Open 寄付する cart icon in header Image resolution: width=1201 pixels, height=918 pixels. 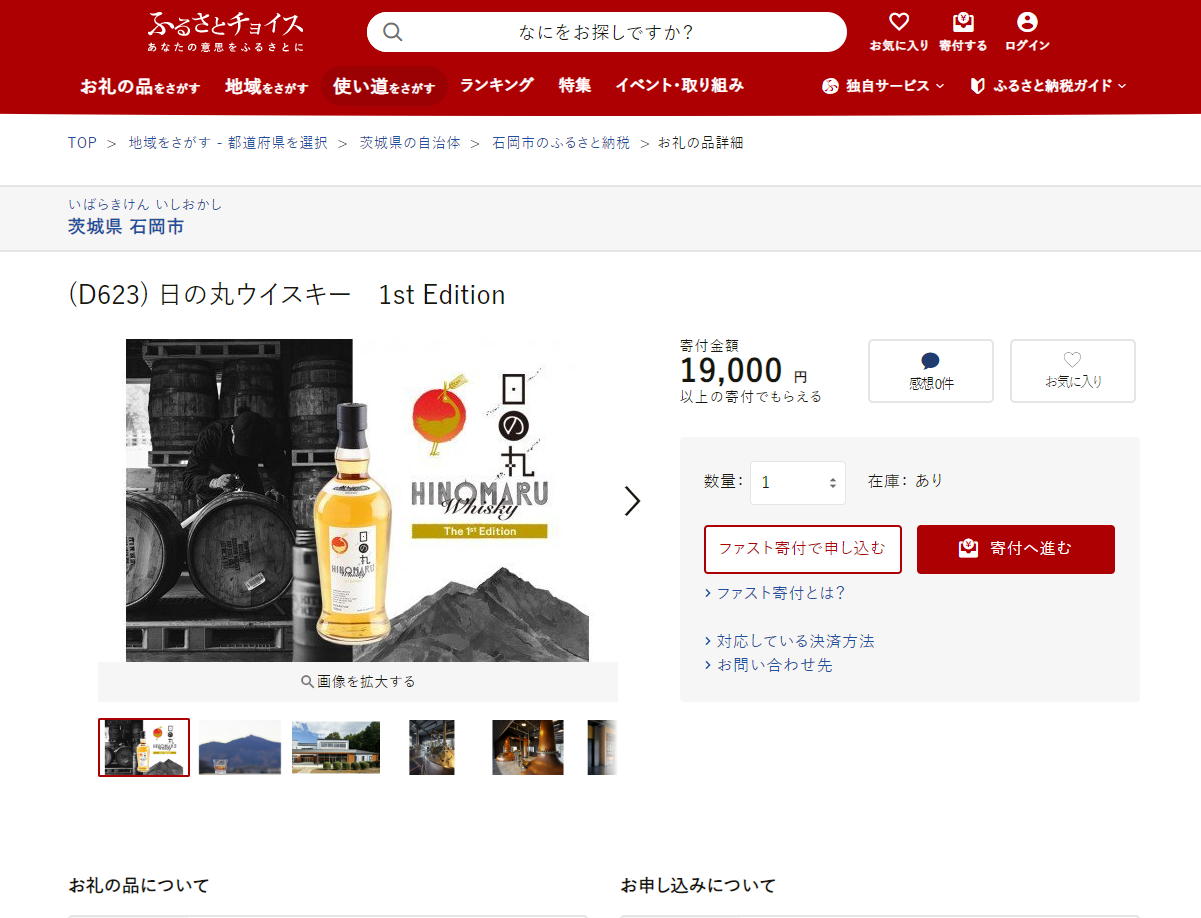click(963, 32)
